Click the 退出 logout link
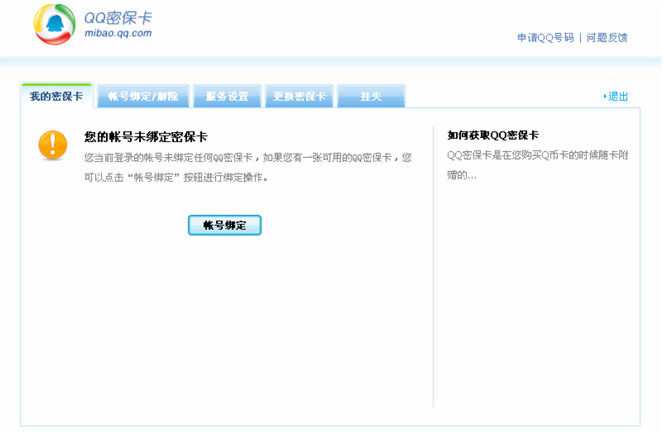 click(617, 97)
